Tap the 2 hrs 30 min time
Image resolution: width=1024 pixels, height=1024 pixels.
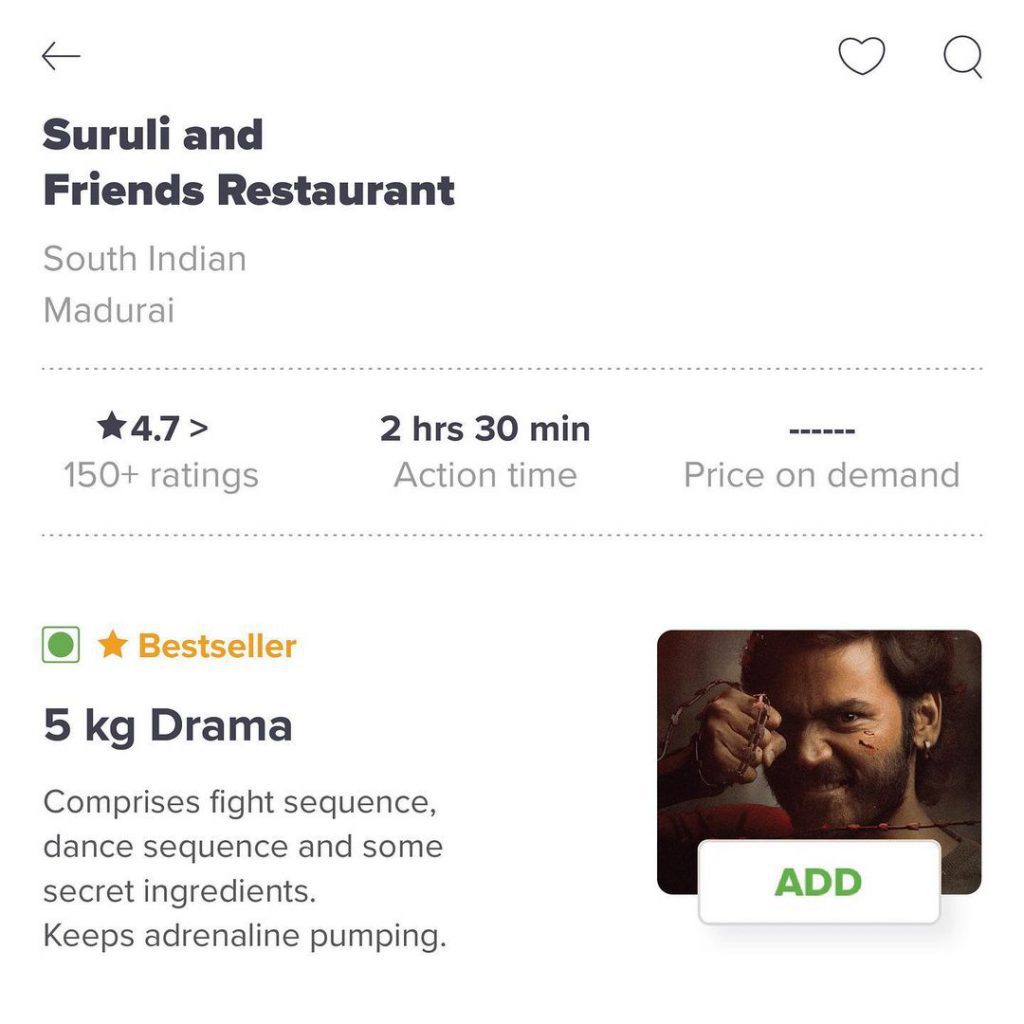[x=485, y=429]
